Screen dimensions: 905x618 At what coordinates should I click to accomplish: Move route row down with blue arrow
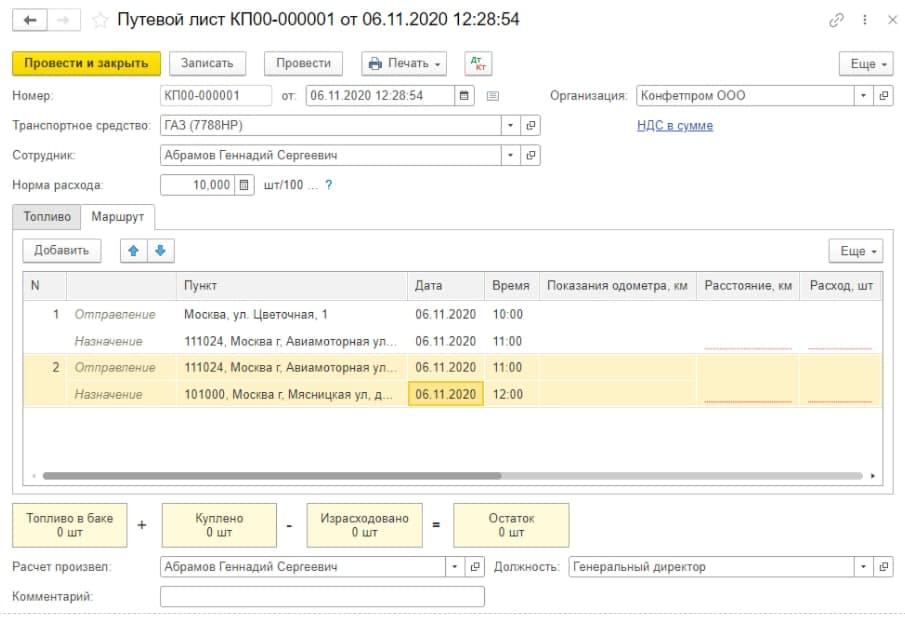coord(161,250)
